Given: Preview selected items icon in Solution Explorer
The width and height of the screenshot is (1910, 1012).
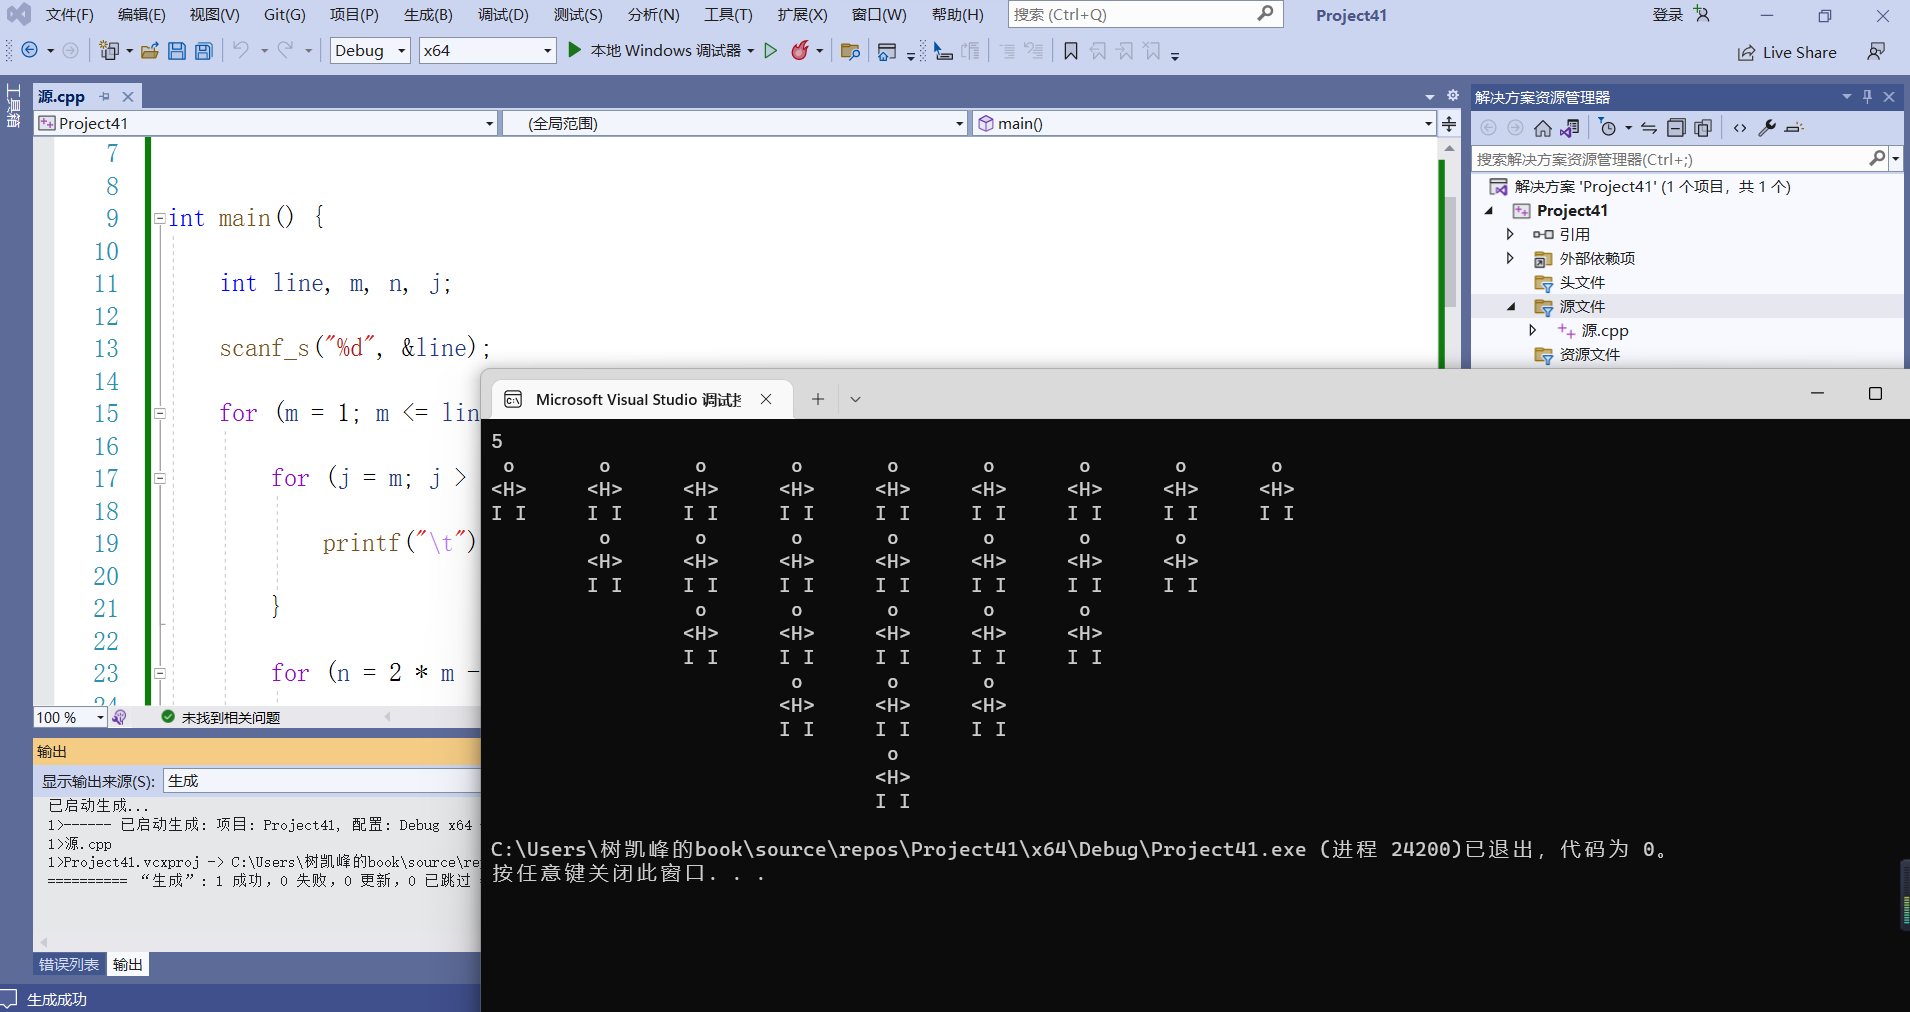Looking at the screenshot, I should click(x=1794, y=128).
